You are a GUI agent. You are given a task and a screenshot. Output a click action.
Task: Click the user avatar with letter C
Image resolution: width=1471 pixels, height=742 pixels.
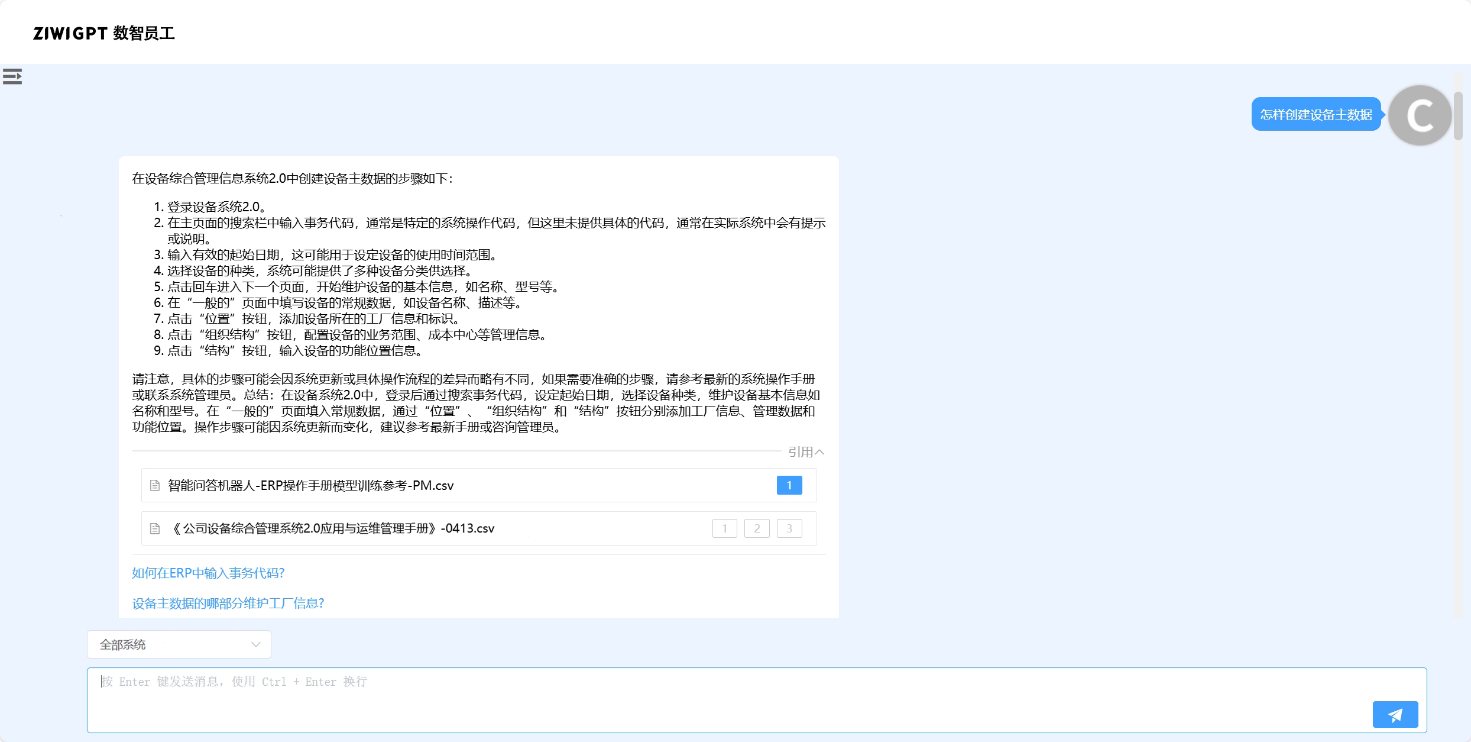click(x=1420, y=115)
